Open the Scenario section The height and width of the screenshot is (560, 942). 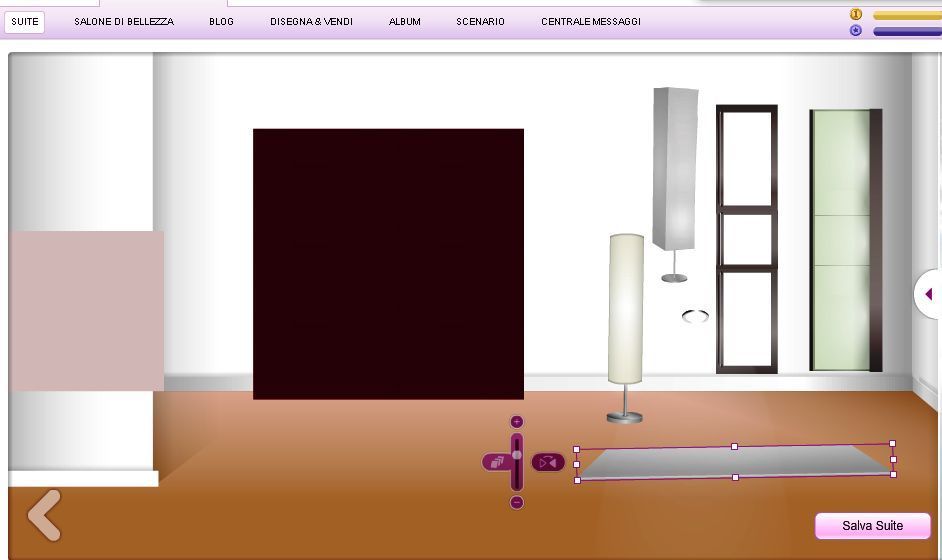point(480,22)
